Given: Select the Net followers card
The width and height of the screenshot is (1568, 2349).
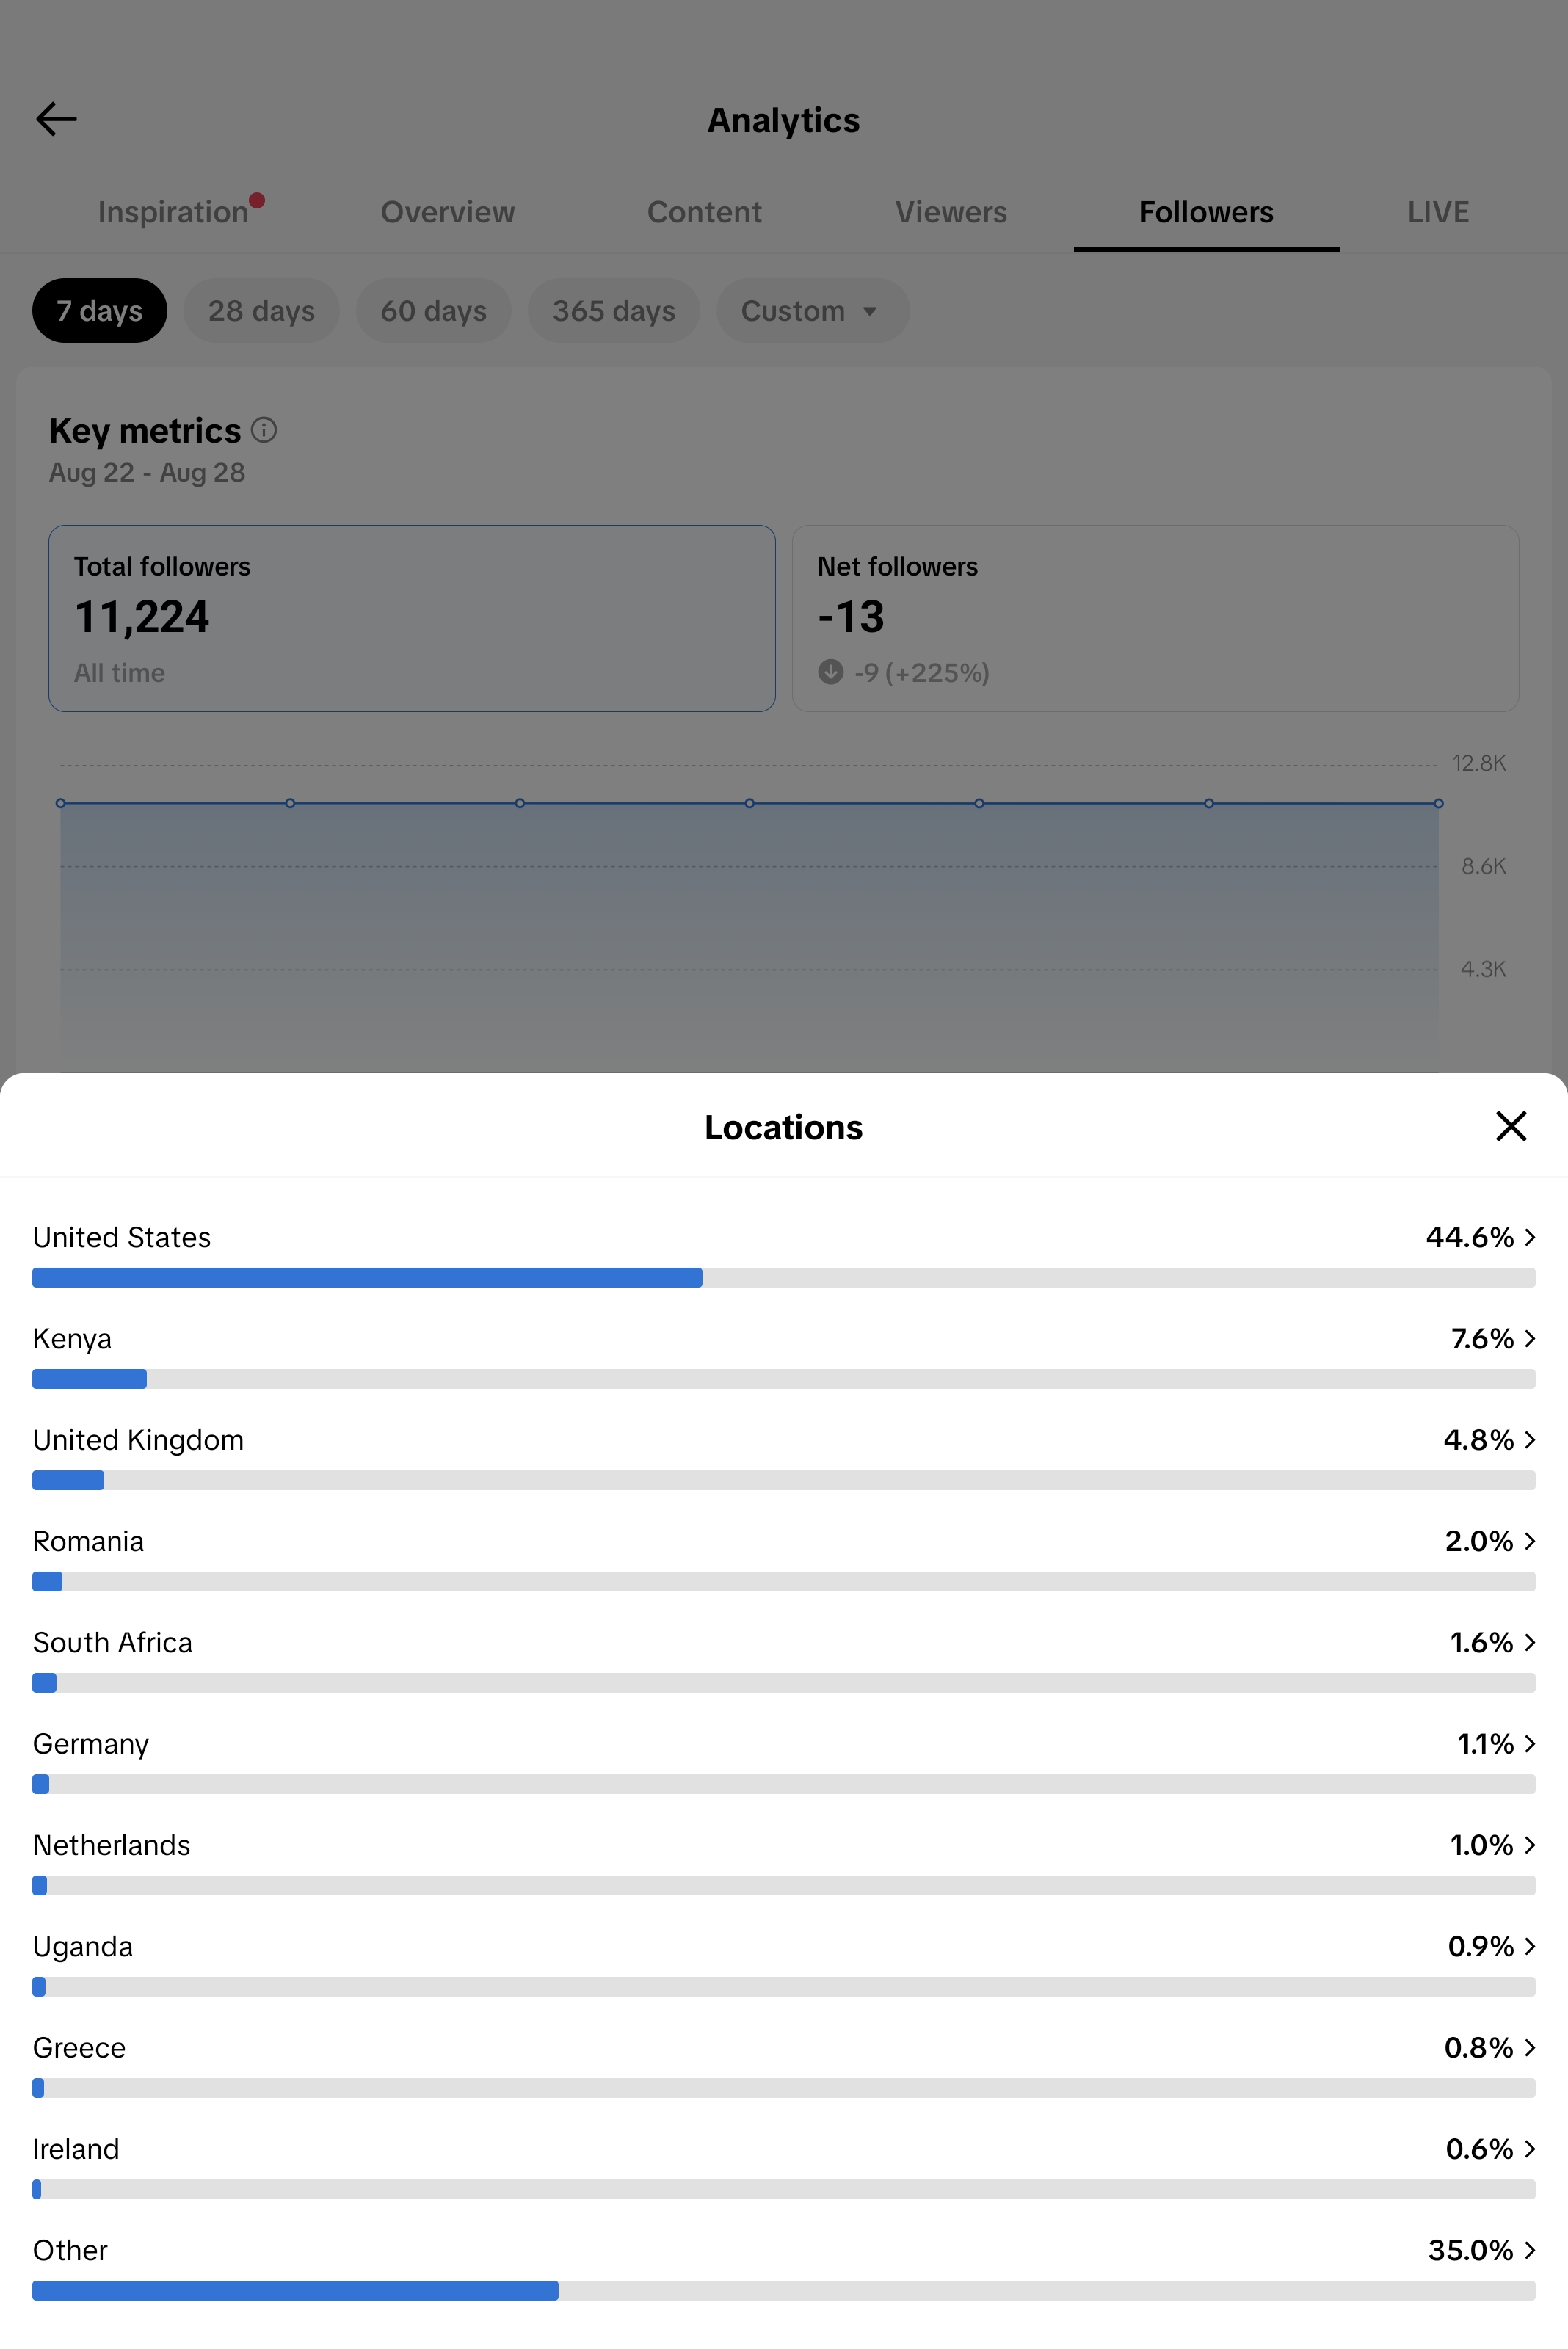Looking at the screenshot, I should [1155, 618].
